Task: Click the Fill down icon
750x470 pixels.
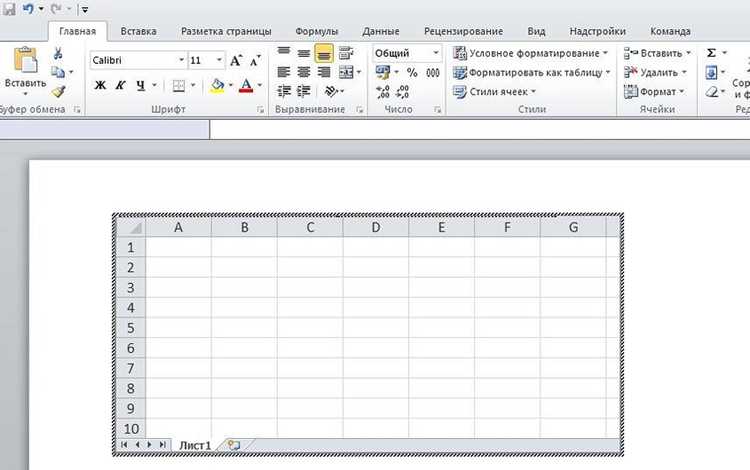Action: tap(711, 72)
